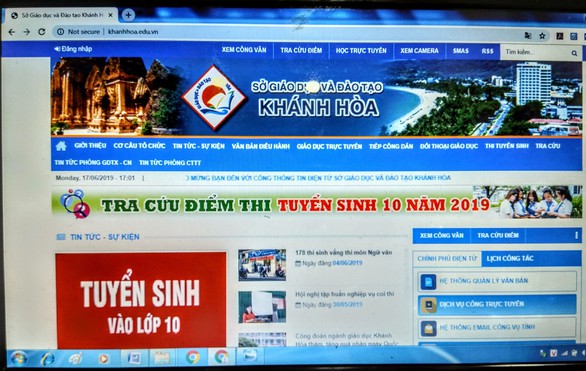Reload the page with refresh icon
The height and width of the screenshot is (371, 586).
tap(41, 32)
